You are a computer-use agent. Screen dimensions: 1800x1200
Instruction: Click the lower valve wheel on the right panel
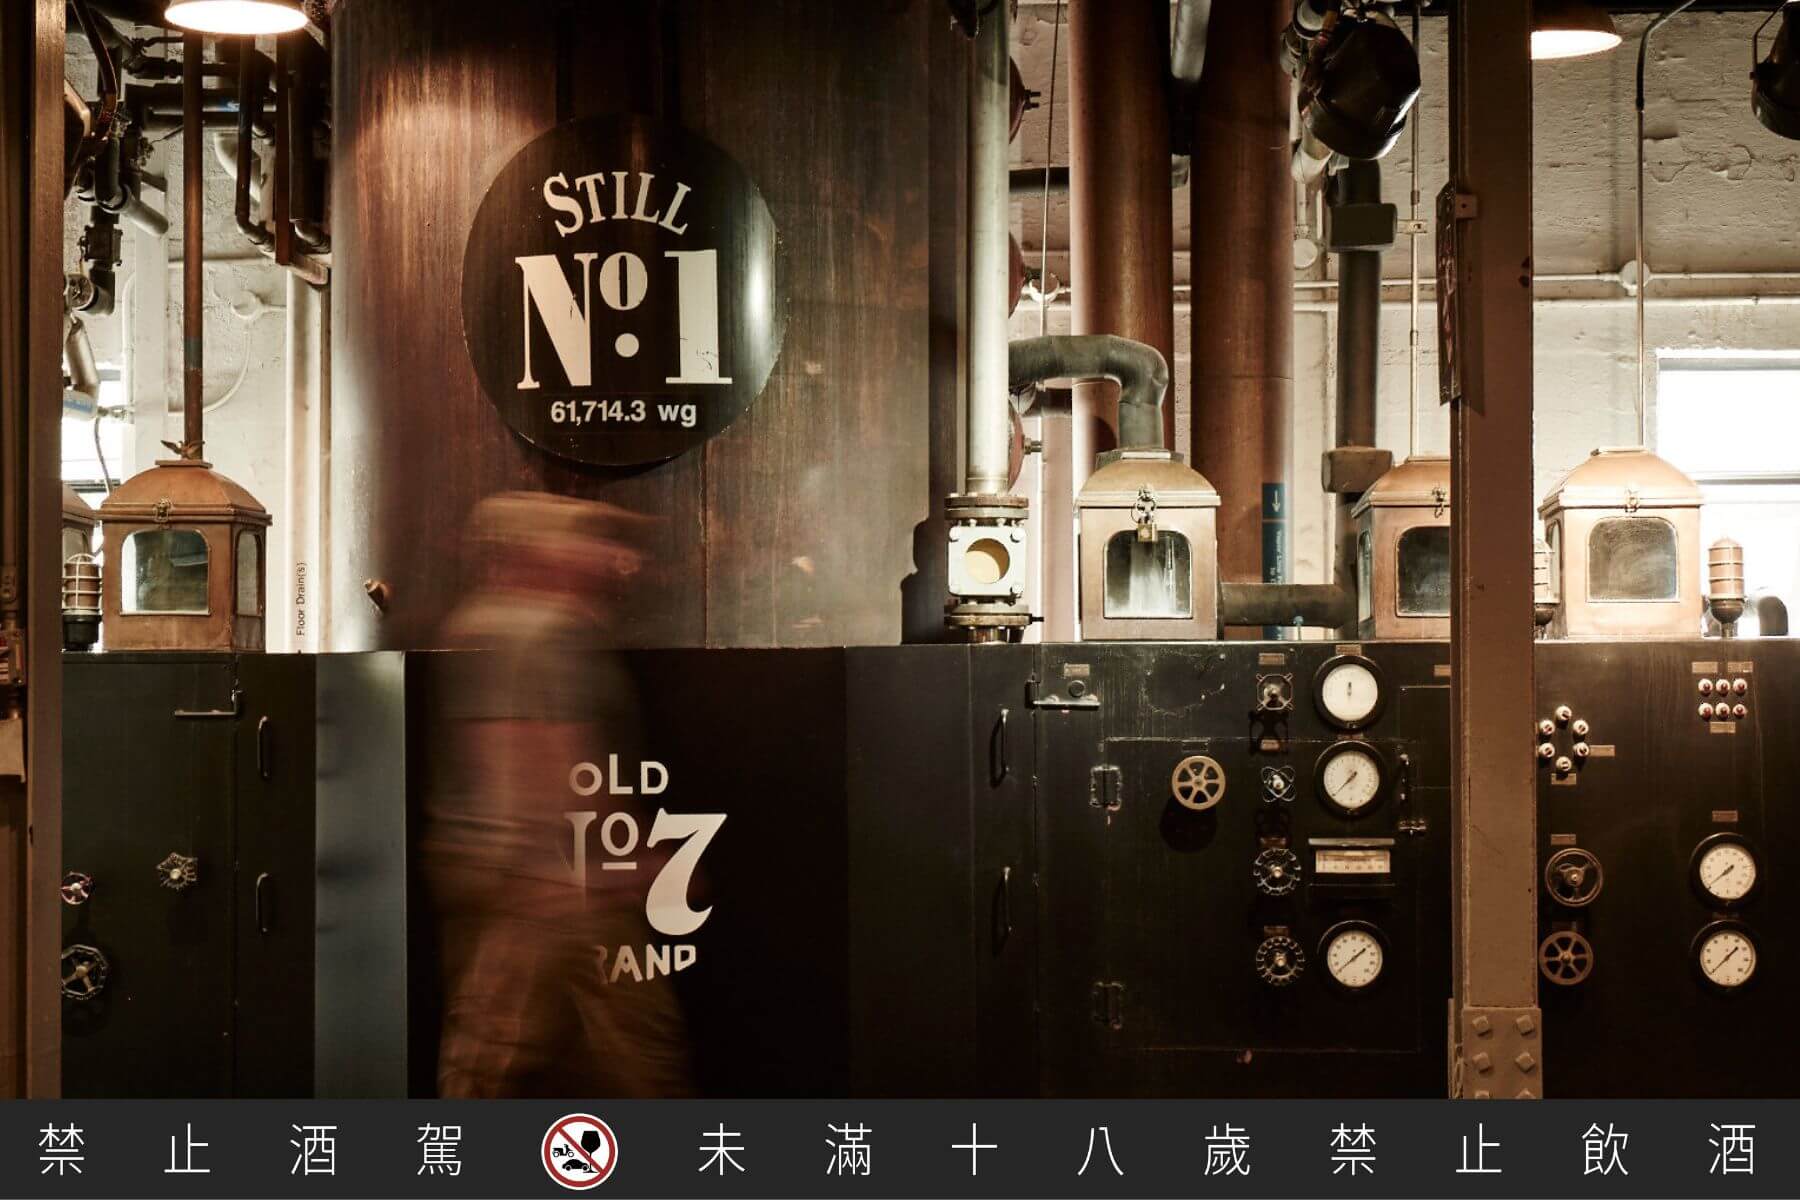click(x=1564, y=956)
